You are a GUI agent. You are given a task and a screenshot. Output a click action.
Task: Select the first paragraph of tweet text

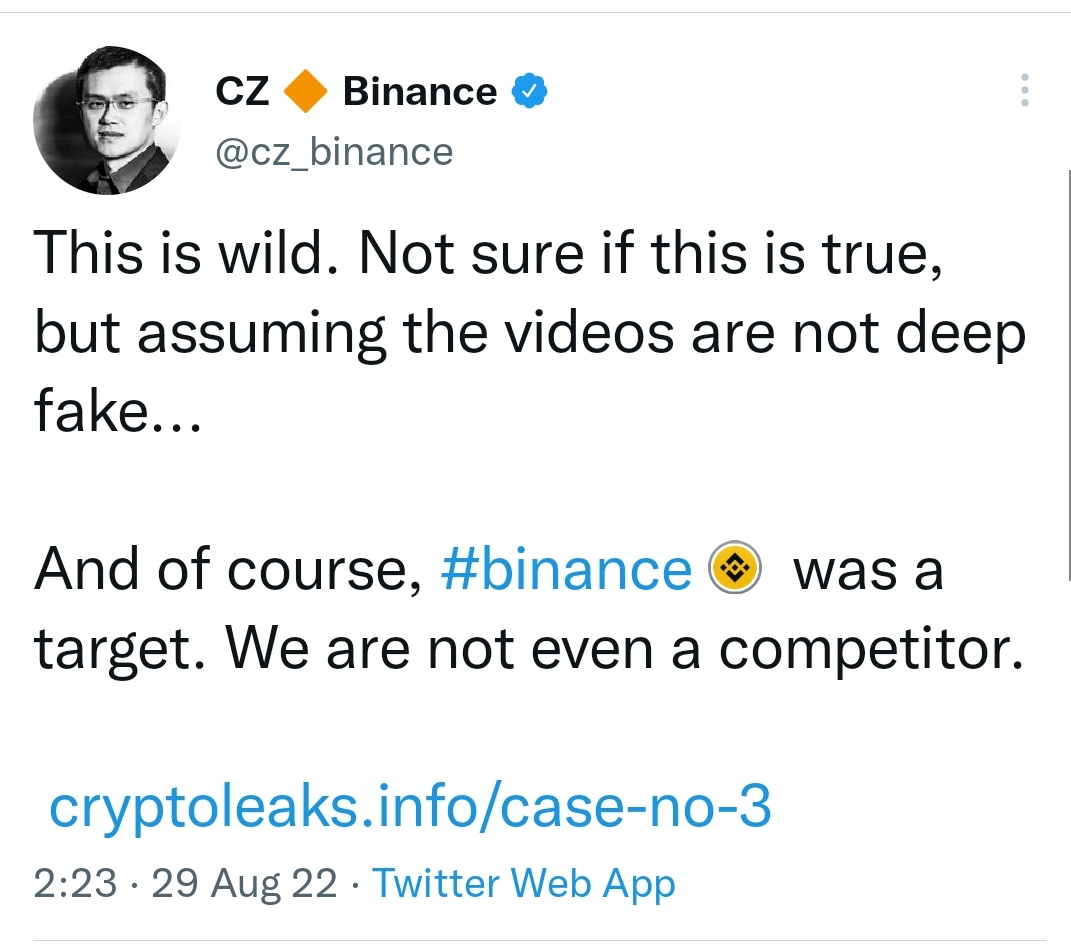(x=500, y=331)
